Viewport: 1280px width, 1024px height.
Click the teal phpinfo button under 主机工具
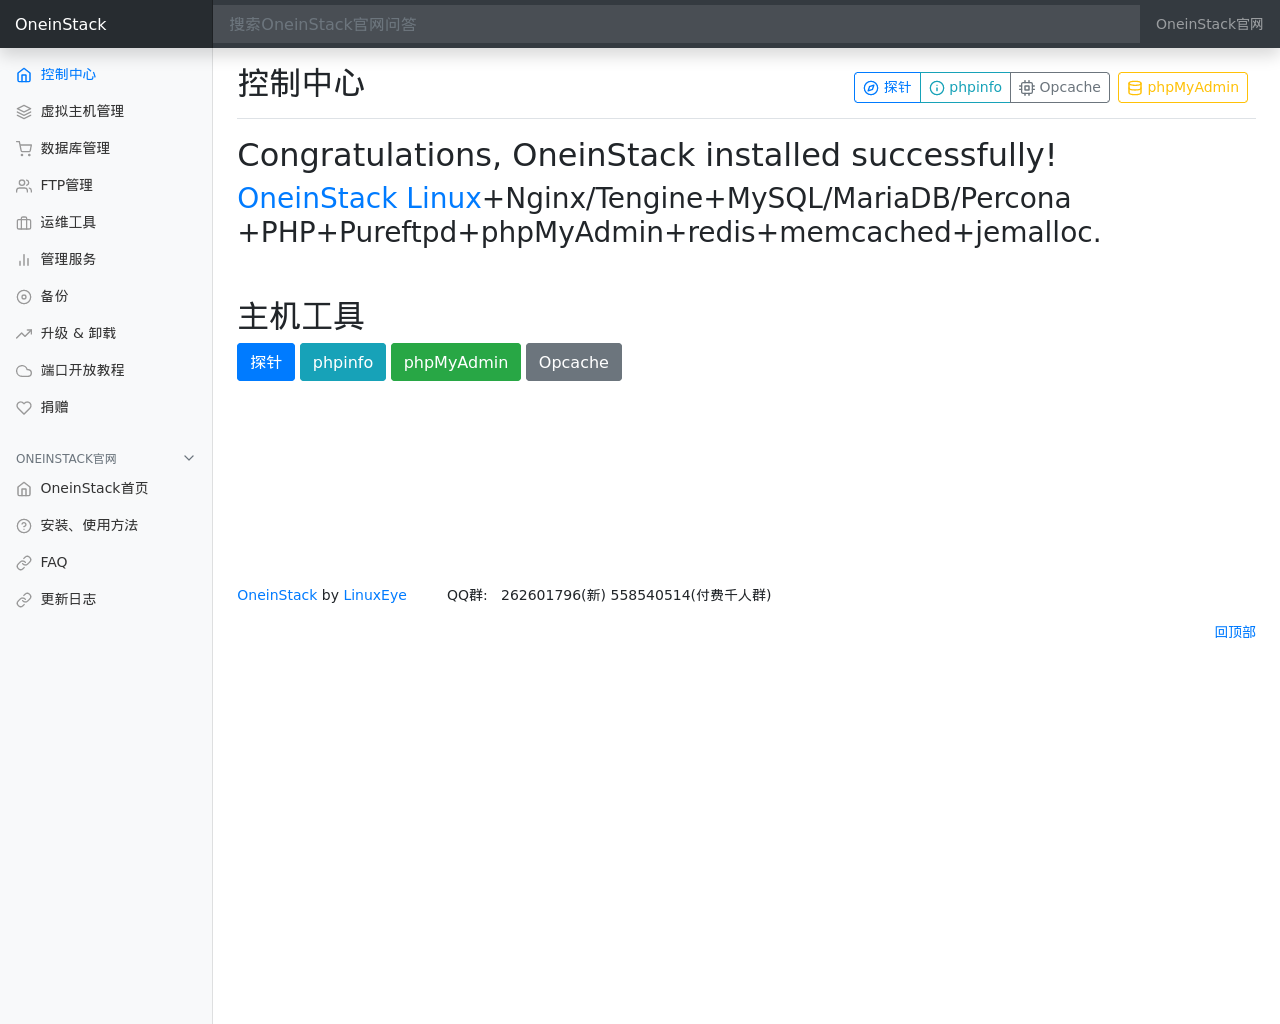[x=343, y=362]
